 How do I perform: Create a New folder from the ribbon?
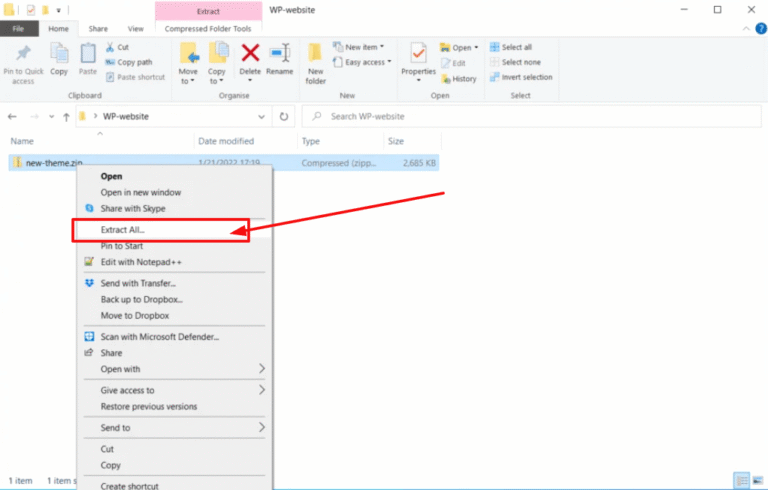point(316,62)
